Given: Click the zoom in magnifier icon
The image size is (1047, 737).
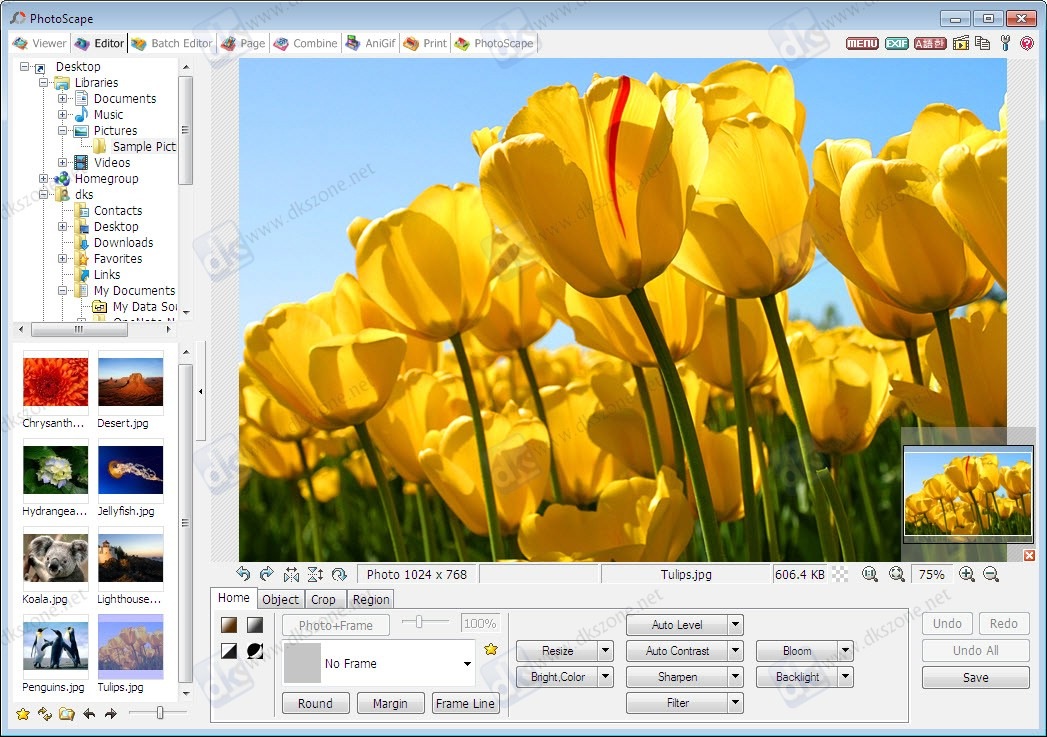Looking at the screenshot, I should coord(966,574).
